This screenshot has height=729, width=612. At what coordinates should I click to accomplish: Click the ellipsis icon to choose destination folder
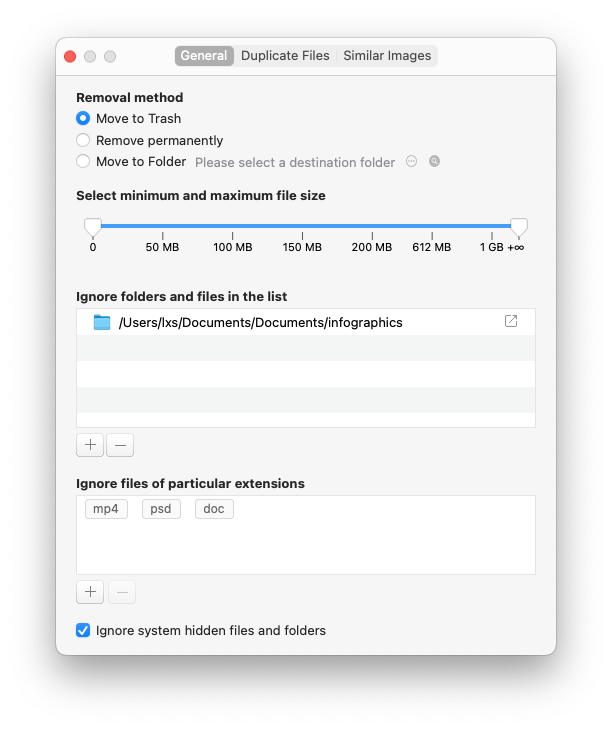point(411,161)
